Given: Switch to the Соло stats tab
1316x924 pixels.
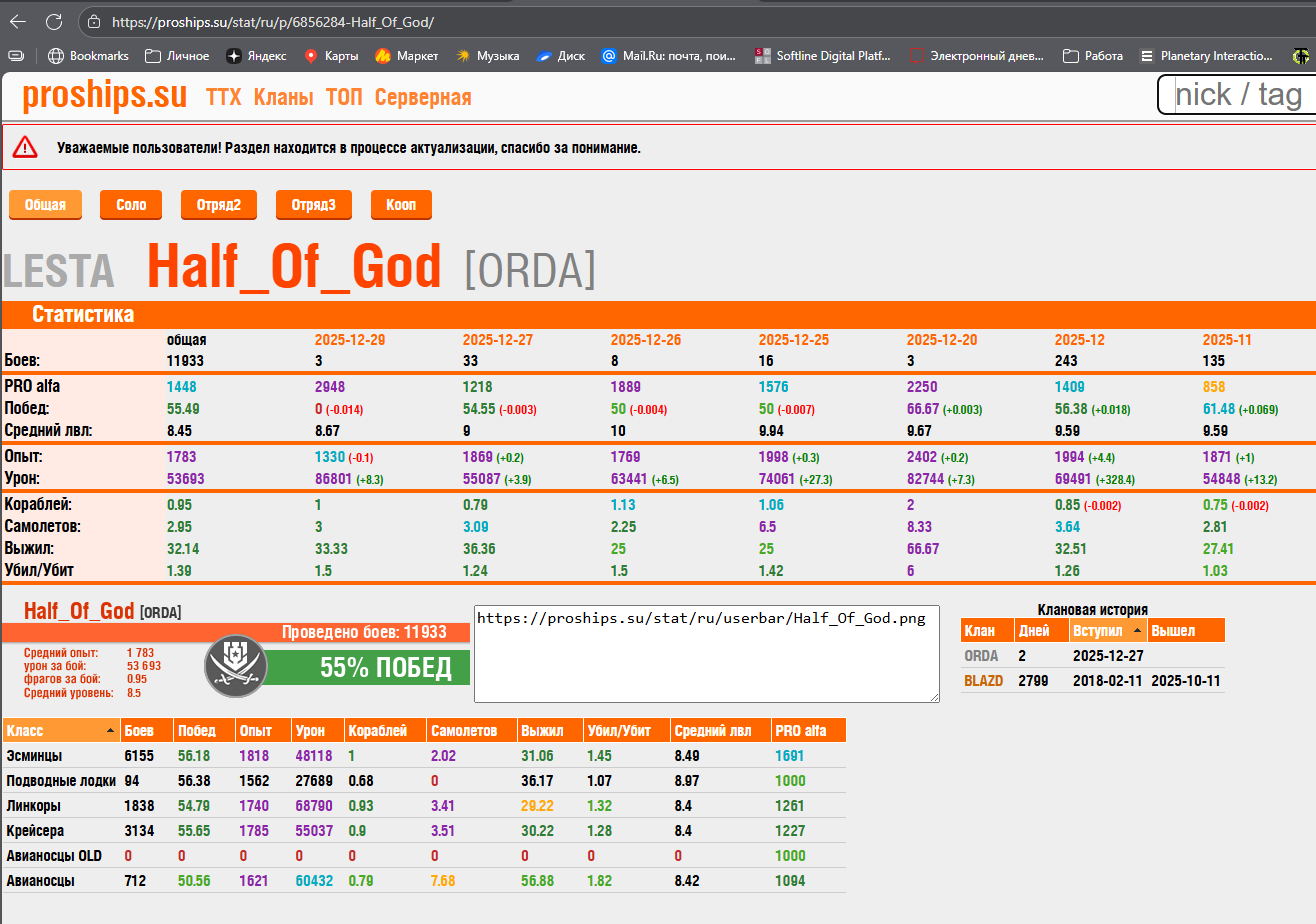Looking at the screenshot, I should 131,205.
